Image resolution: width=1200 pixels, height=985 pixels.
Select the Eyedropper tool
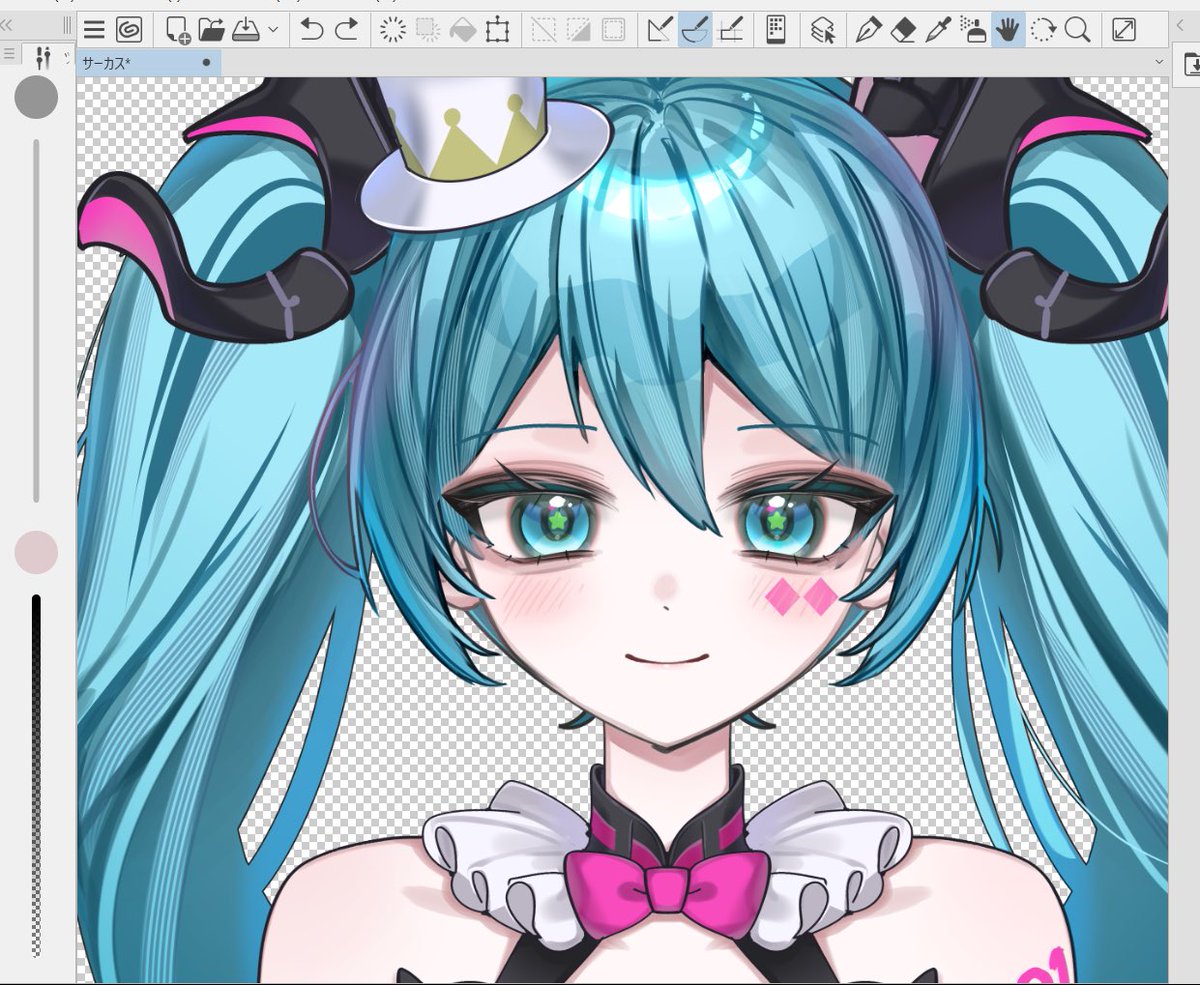coord(938,30)
